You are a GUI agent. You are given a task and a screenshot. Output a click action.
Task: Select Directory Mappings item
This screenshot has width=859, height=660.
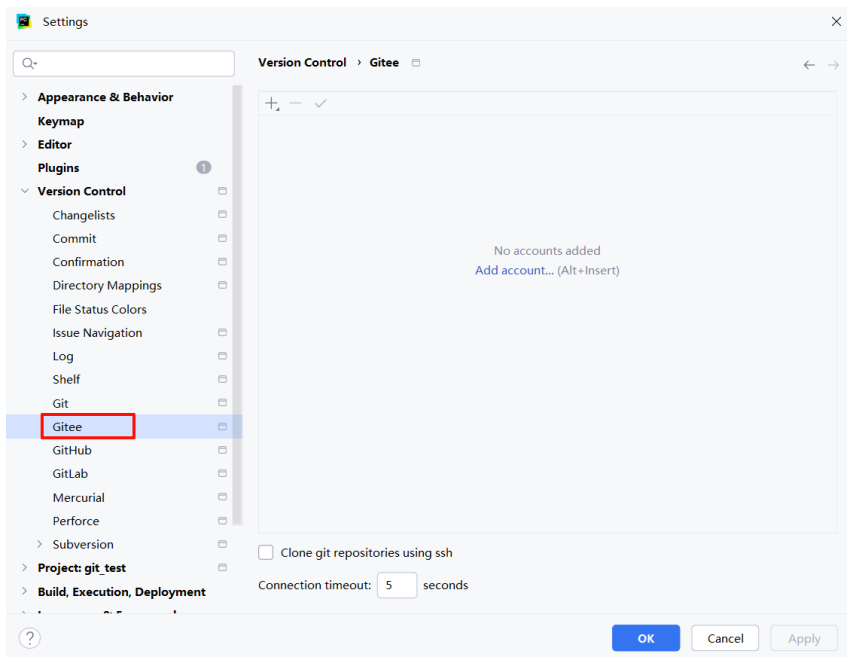pyautogui.click(x=107, y=286)
